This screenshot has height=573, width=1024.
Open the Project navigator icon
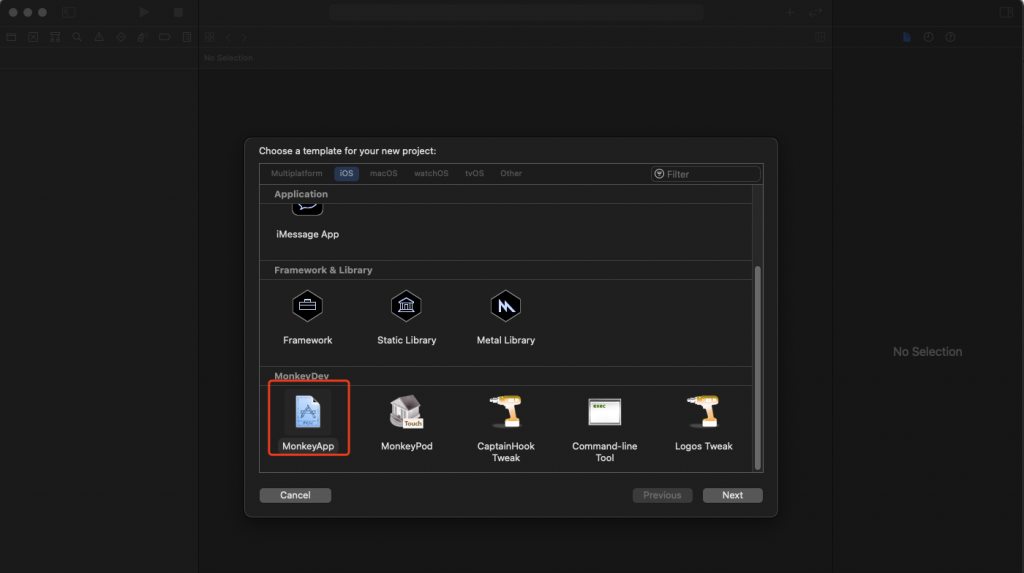(11, 37)
